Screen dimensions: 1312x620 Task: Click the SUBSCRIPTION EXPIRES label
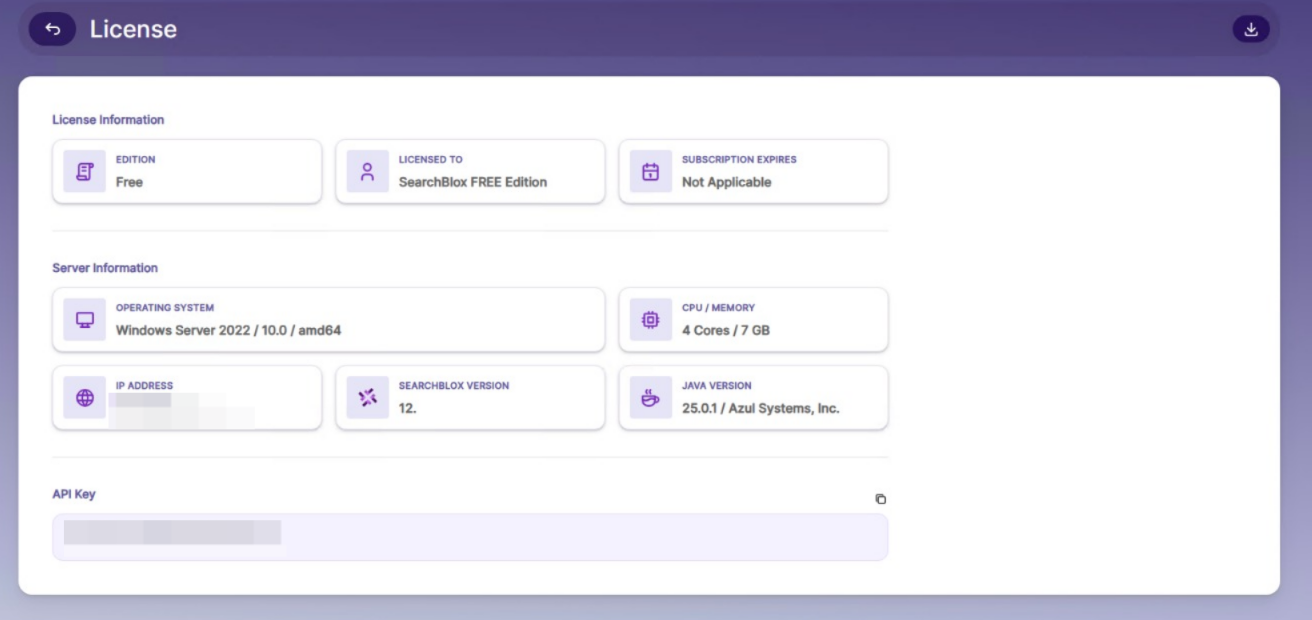739,160
